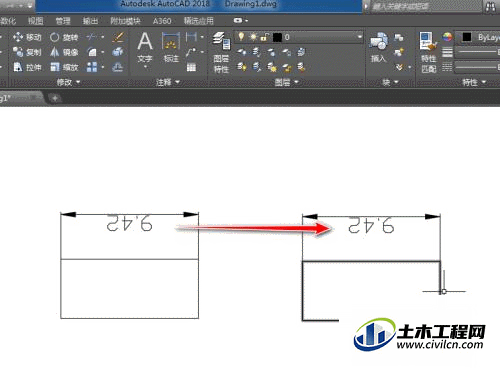Click the Table tool icon
The image size is (500, 375).
(191, 68)
